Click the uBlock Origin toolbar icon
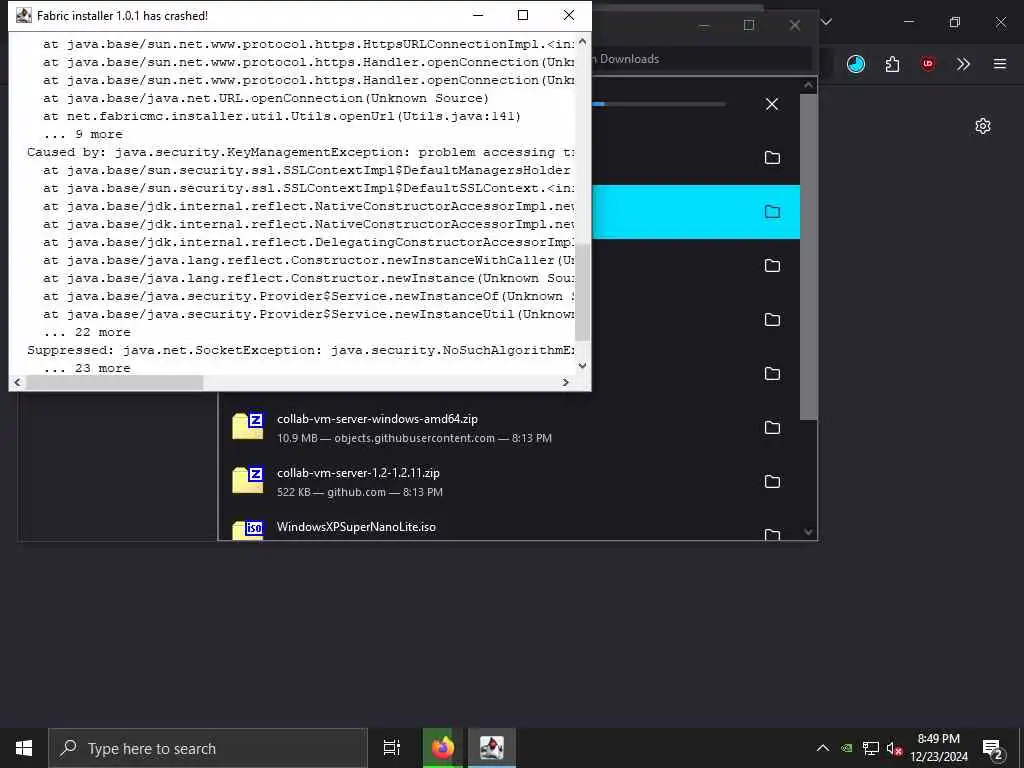The image size is (1024, 768). (928, 64)
